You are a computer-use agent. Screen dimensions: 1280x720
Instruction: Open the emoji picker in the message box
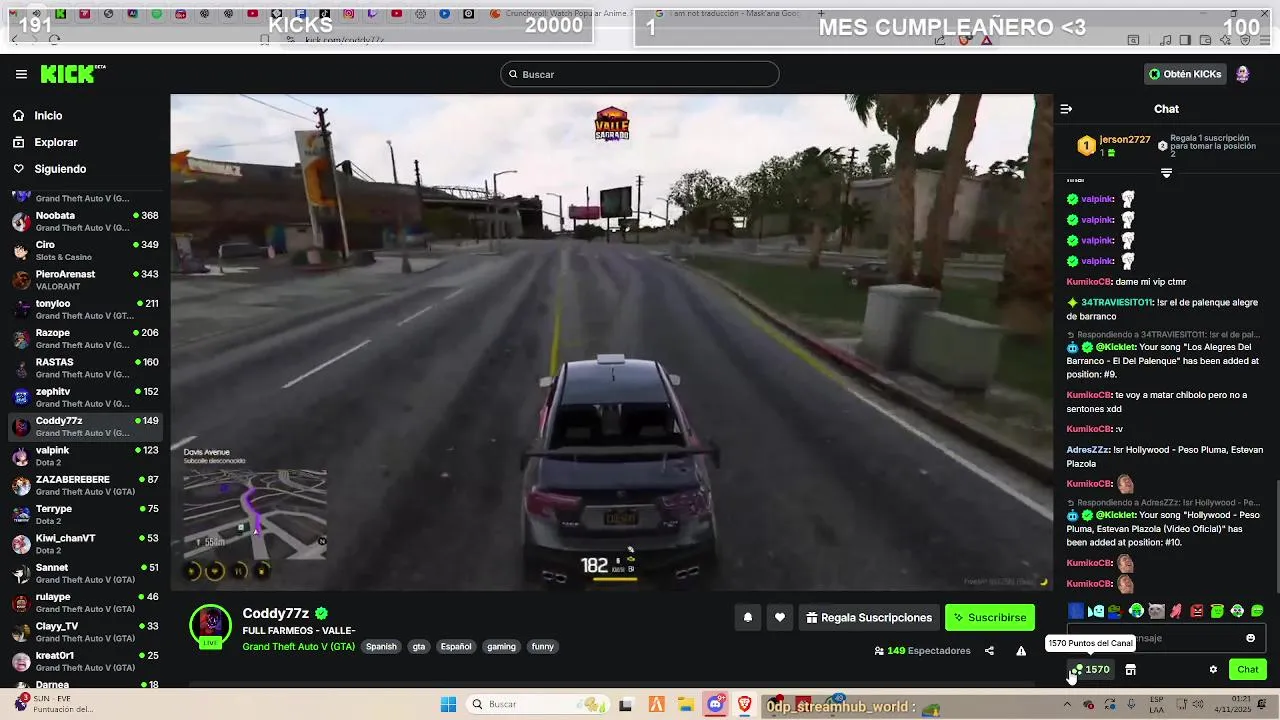coord(1250,638)
